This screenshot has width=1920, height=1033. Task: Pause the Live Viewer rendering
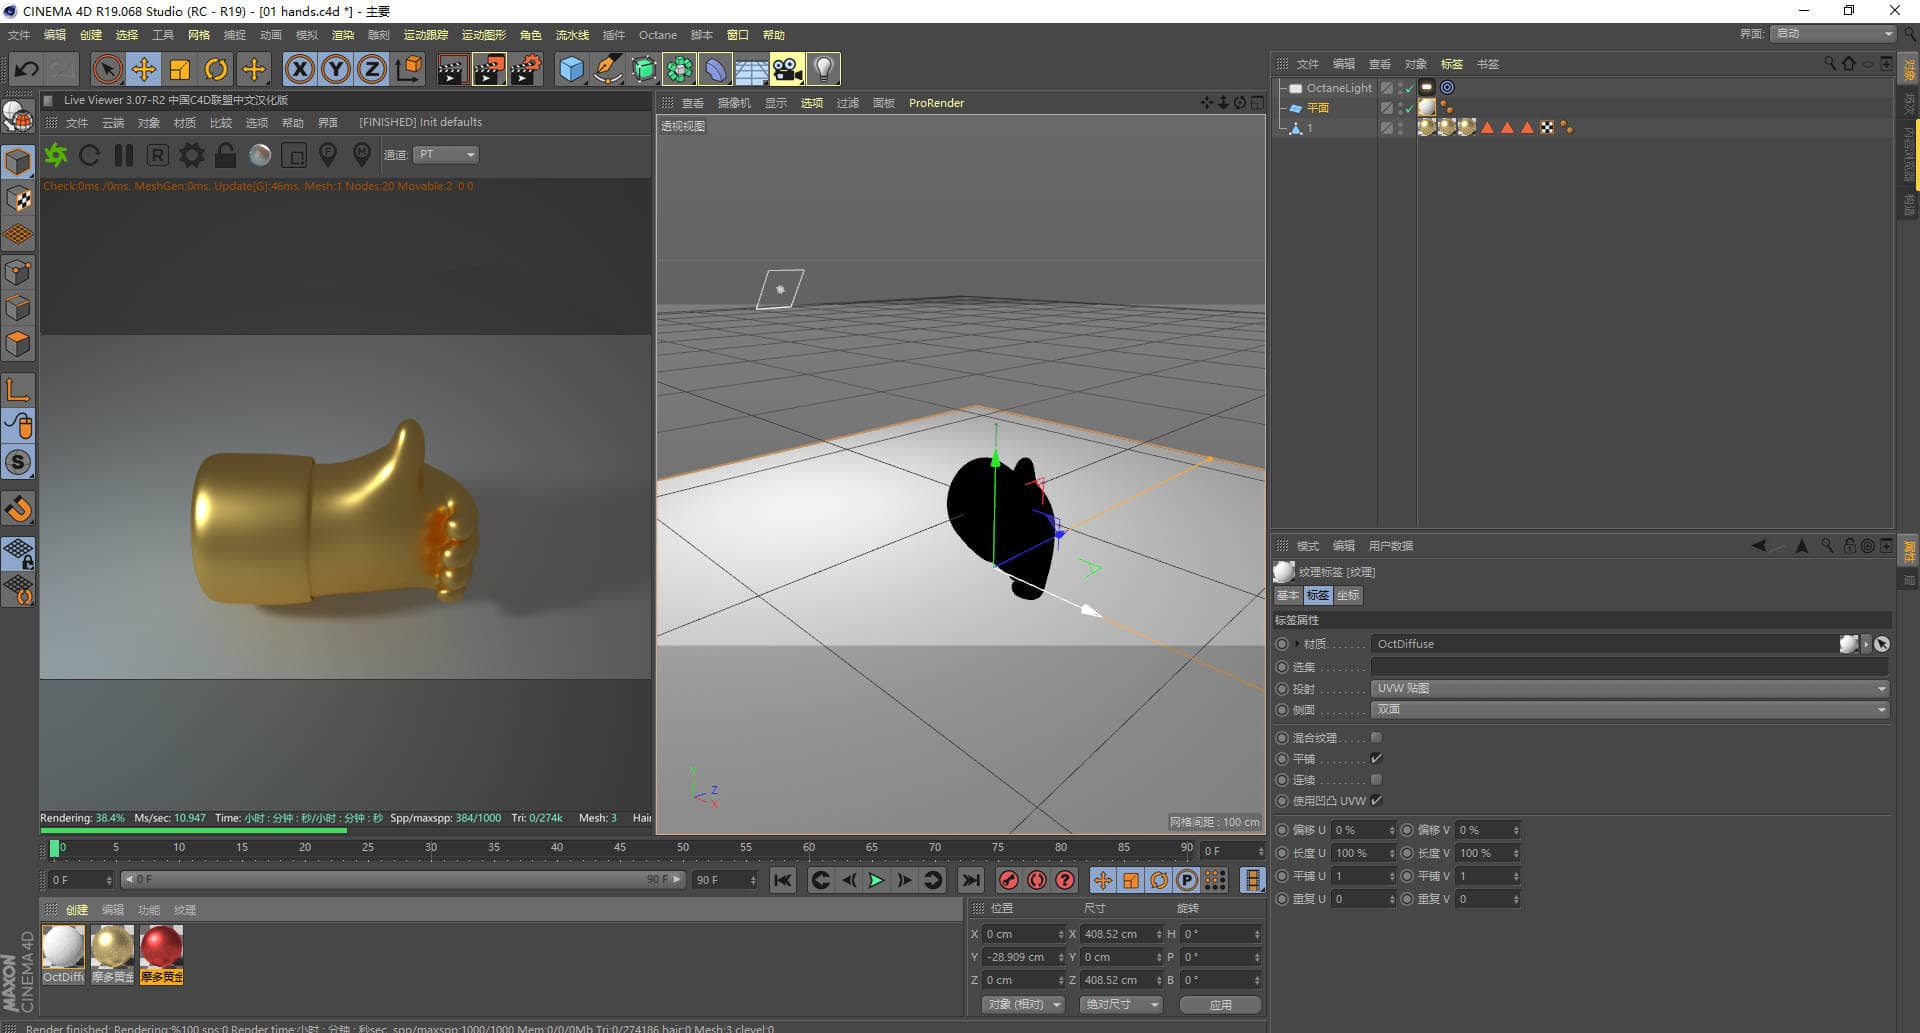124,155
